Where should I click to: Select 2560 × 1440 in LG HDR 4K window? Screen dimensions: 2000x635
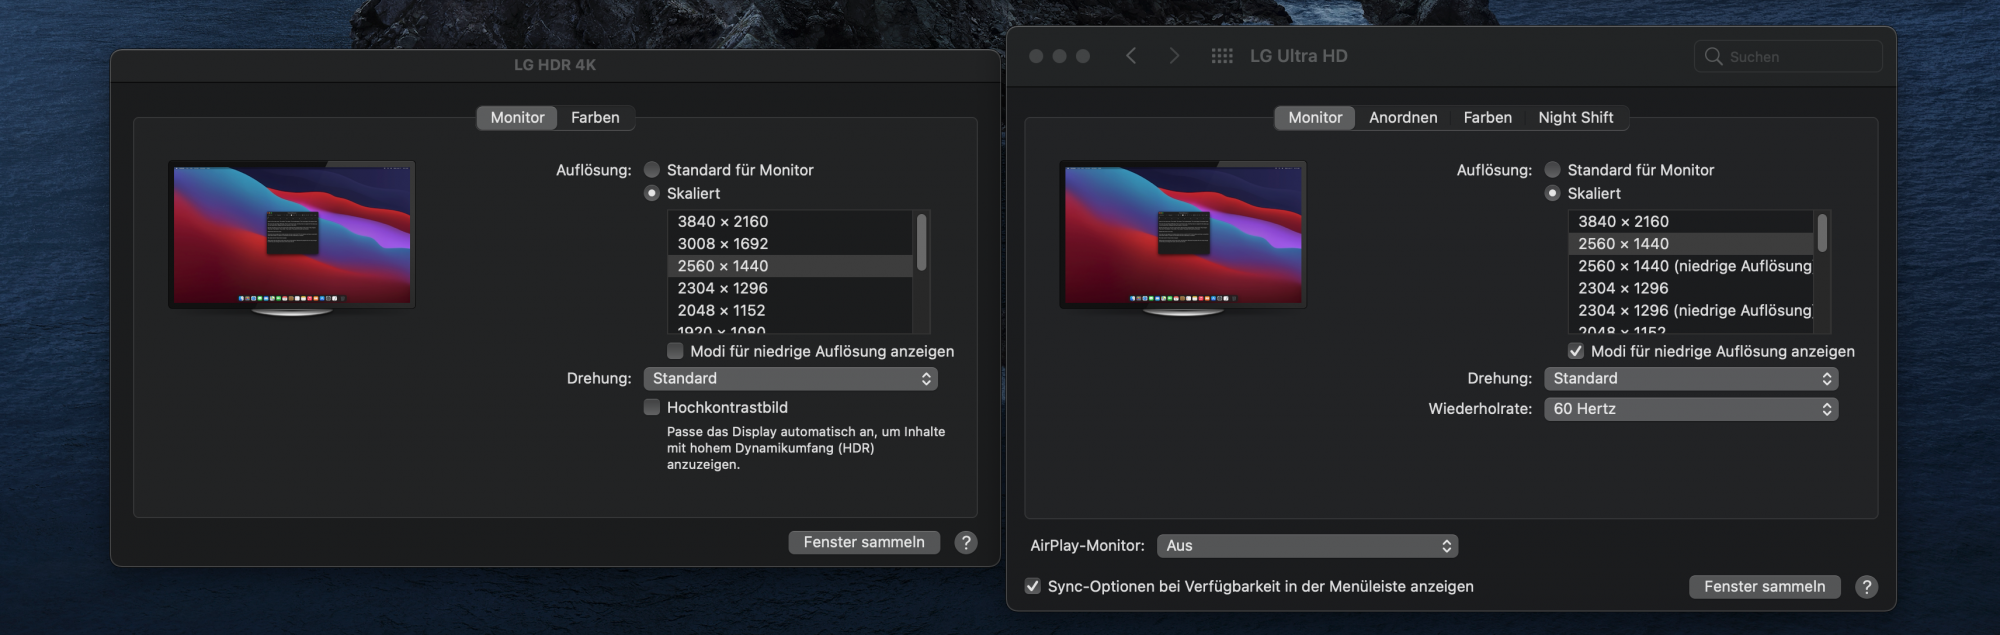point(790,266)
